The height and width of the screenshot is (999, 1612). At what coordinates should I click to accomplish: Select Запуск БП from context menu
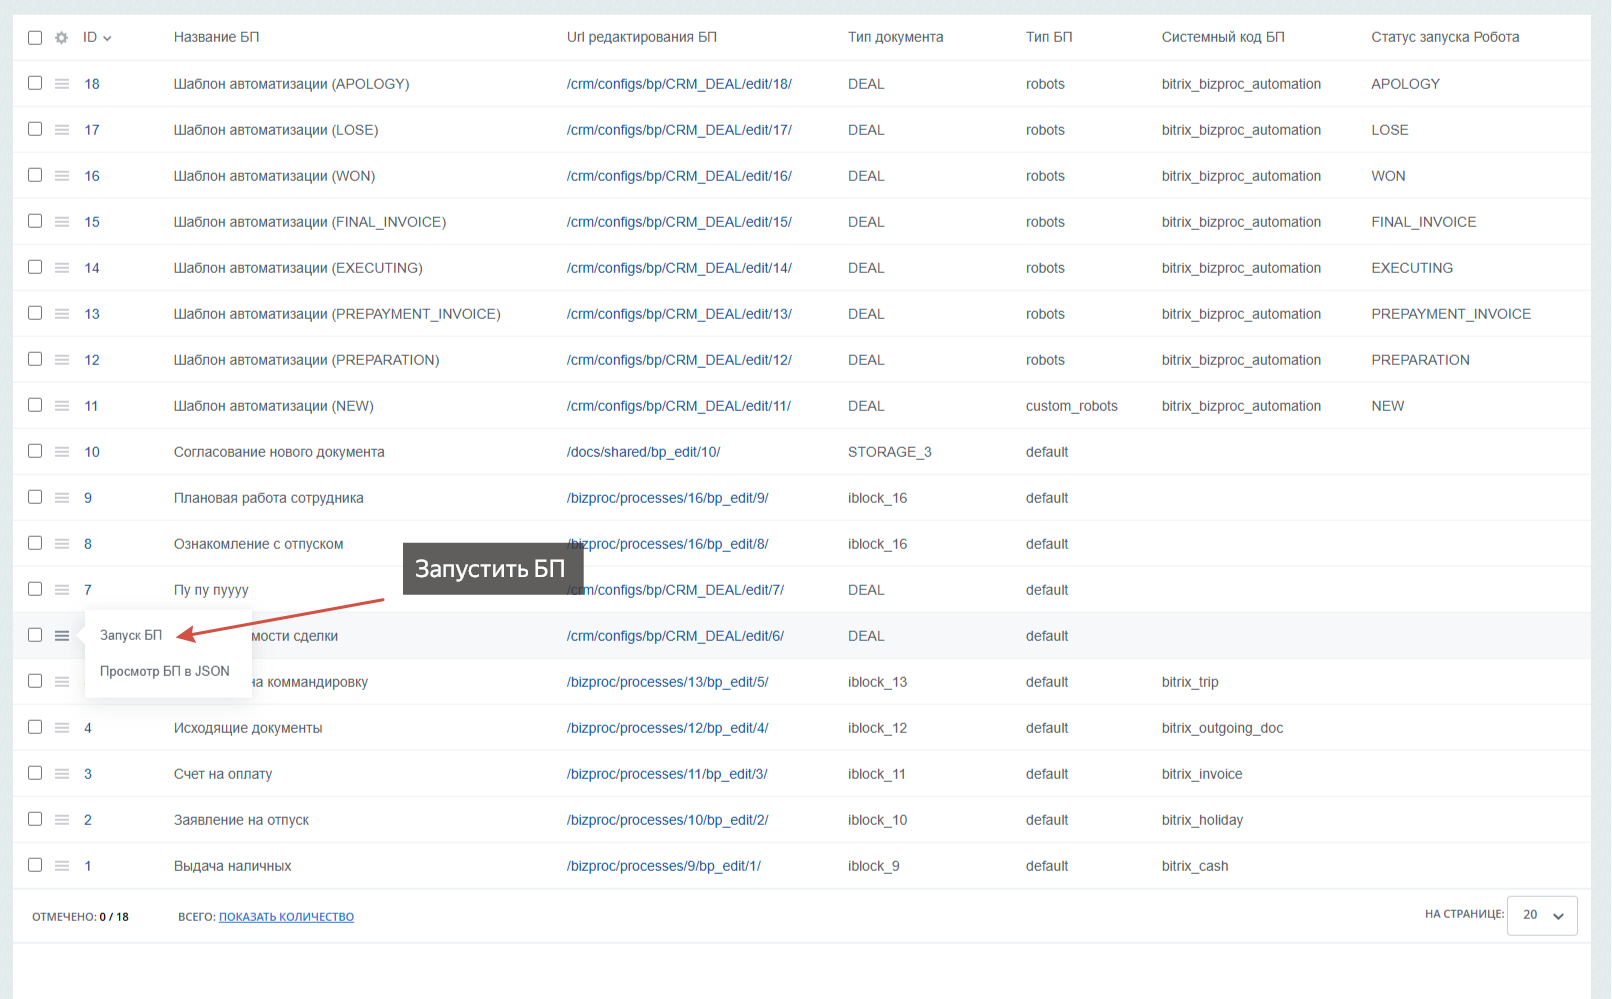click(131, 636)
